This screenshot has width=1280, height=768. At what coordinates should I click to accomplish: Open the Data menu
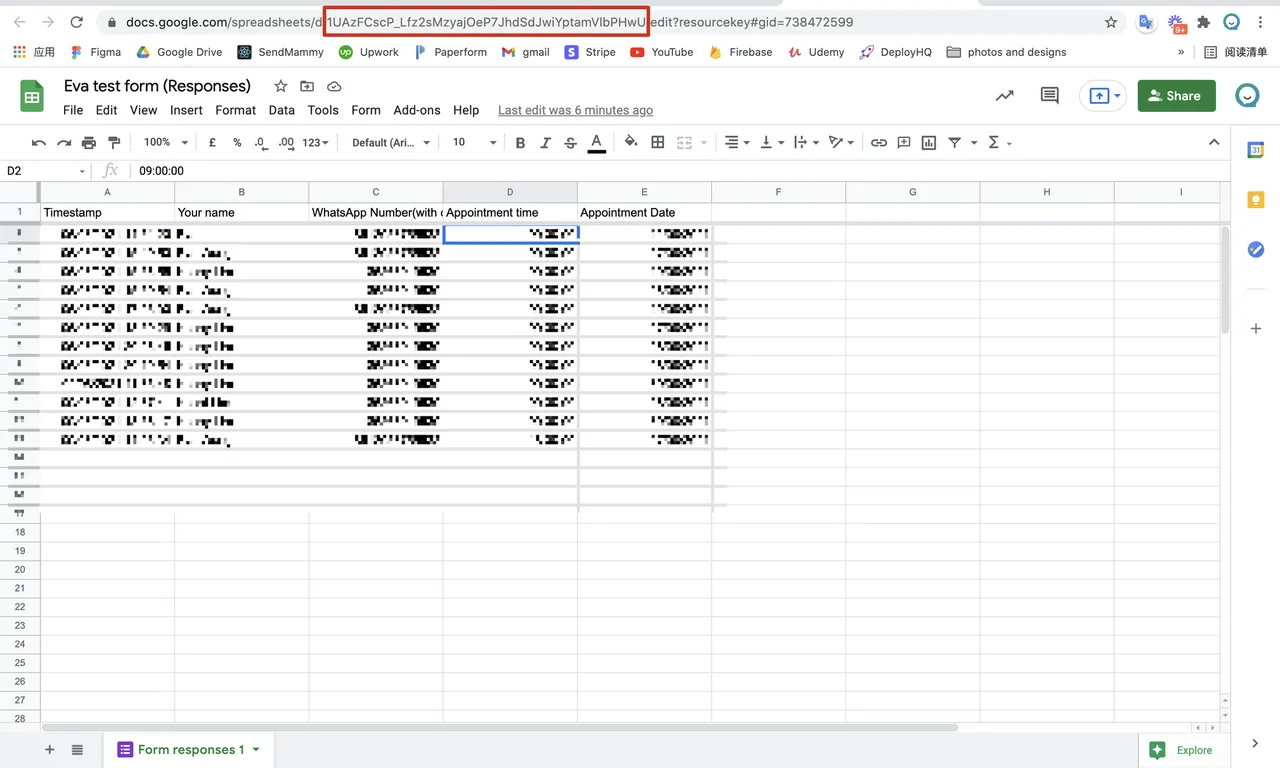[x=281, y=110]
